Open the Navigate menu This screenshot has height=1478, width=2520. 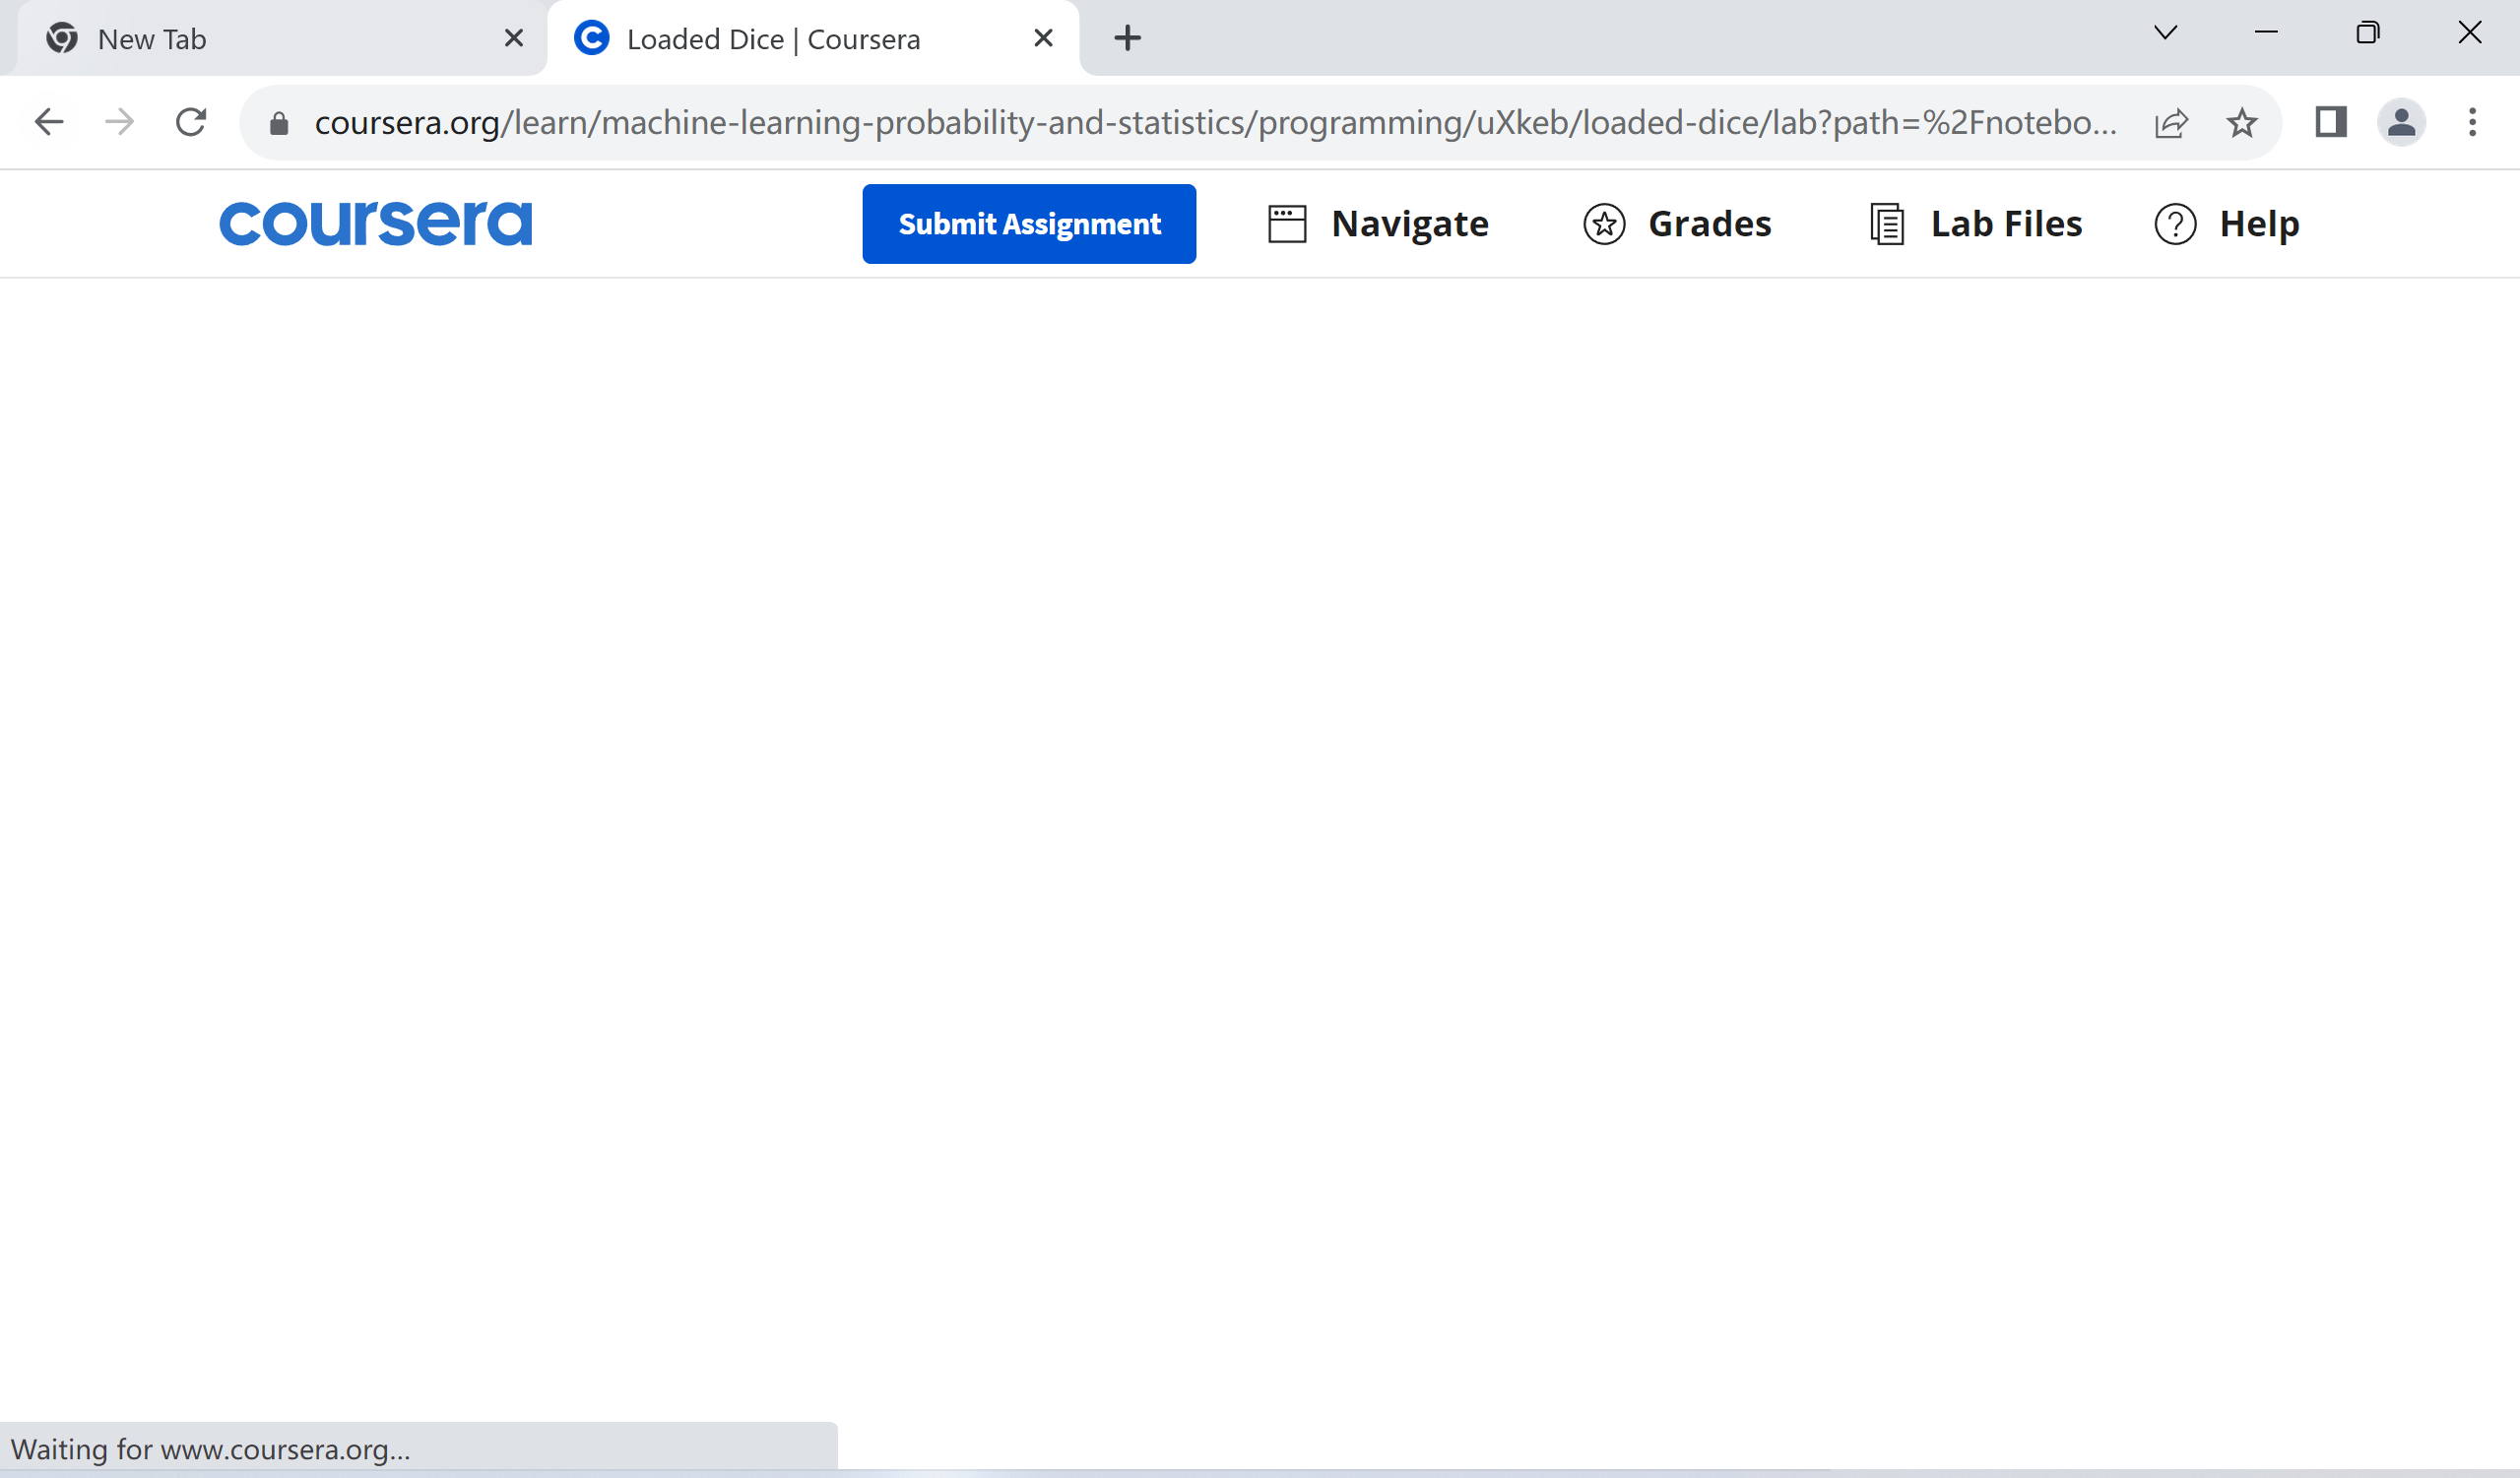coord(1408,223)
